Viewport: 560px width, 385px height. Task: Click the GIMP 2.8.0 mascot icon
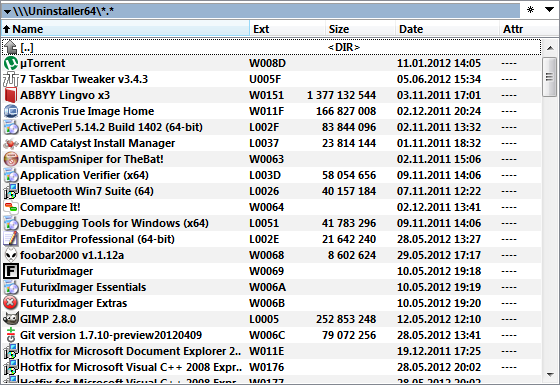point(11,319)
